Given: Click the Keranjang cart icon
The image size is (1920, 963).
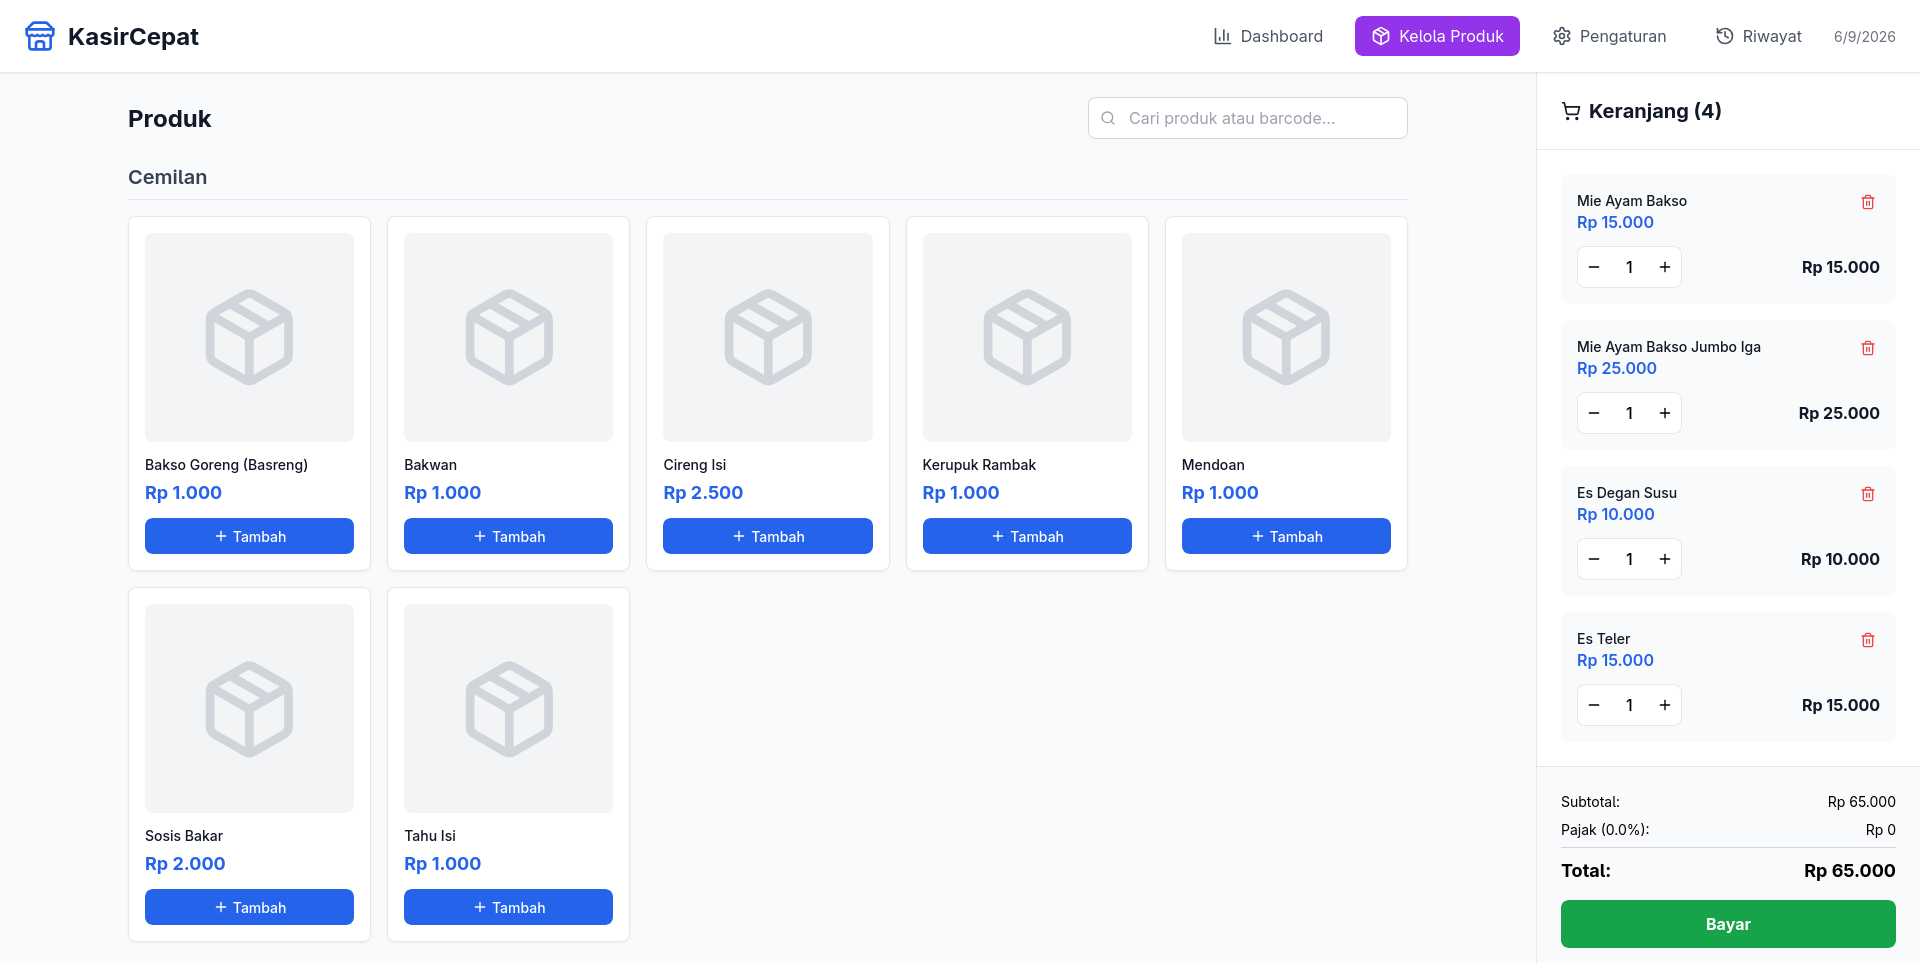Looking at the screenshot, I should click(1571, 111).
